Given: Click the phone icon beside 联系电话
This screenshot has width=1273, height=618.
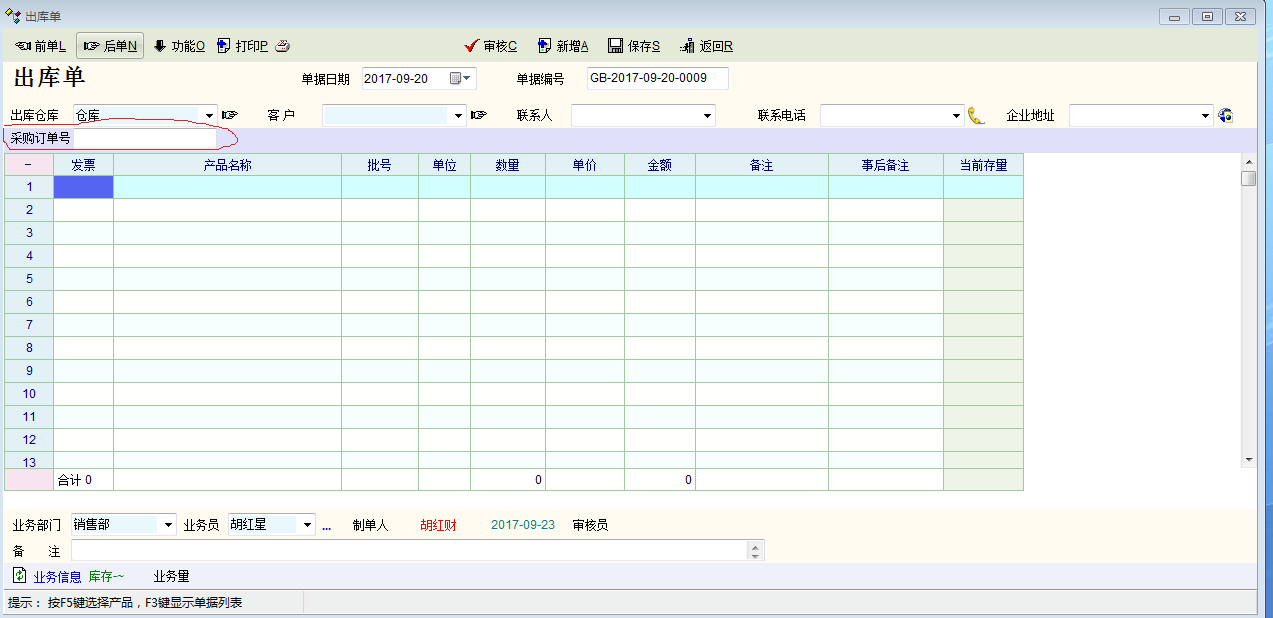Looking at the screenshot, I should (977, 116).
